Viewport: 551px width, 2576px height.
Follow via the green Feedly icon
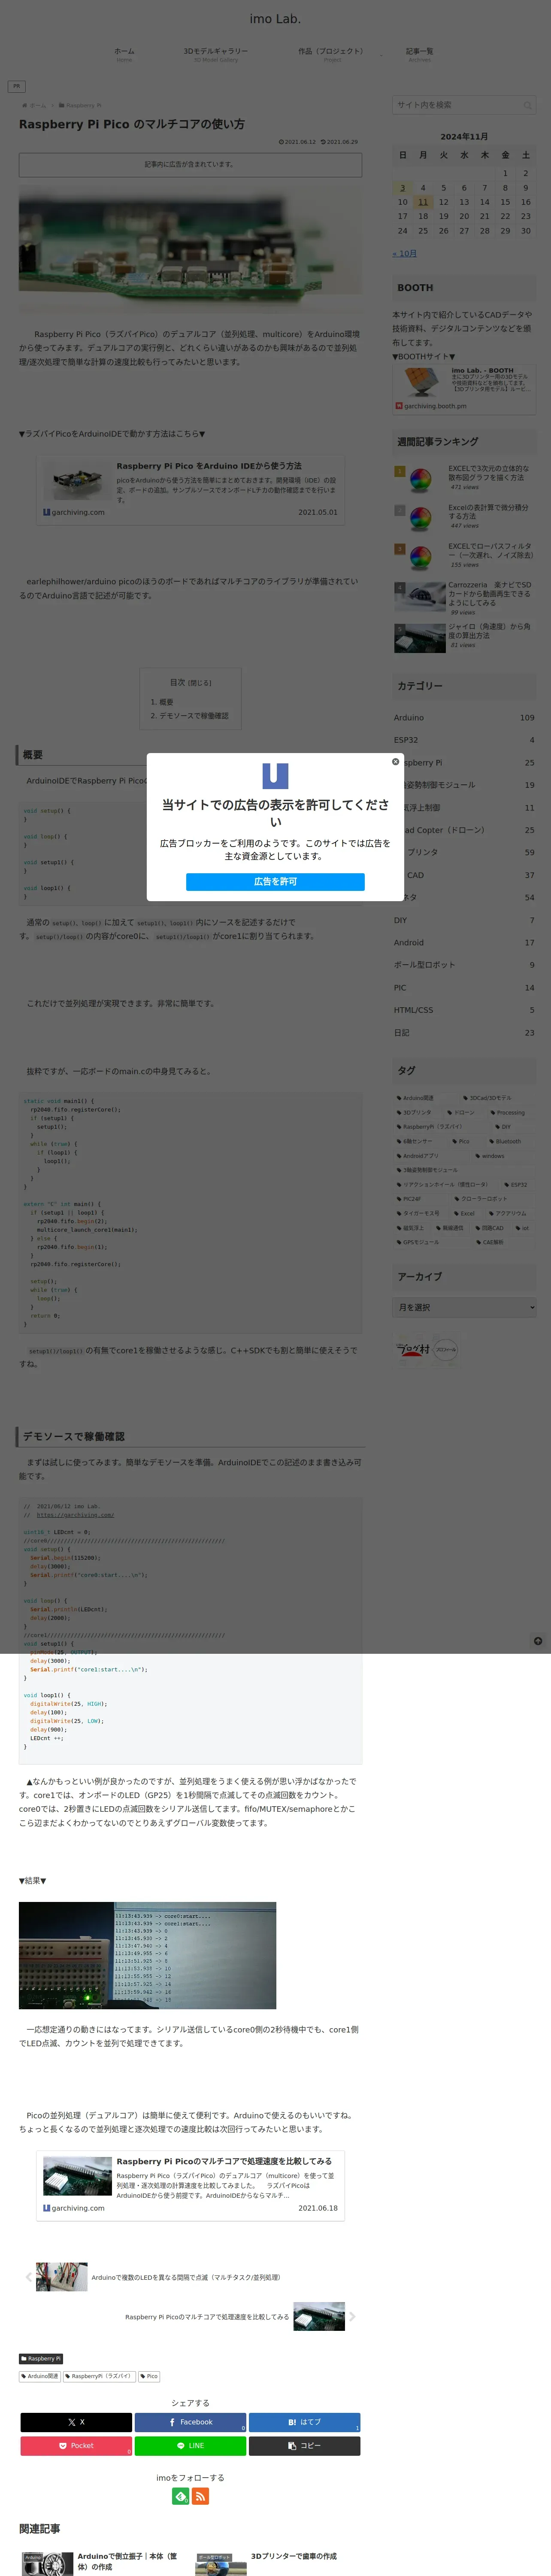[180, 2496]
